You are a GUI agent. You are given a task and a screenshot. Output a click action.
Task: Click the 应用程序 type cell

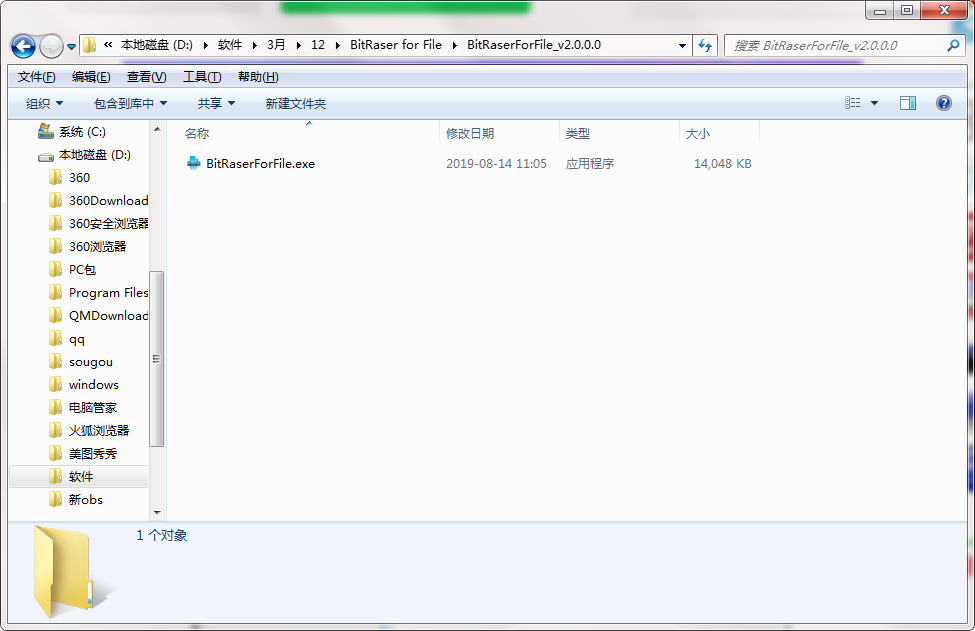tap(589, 164)
